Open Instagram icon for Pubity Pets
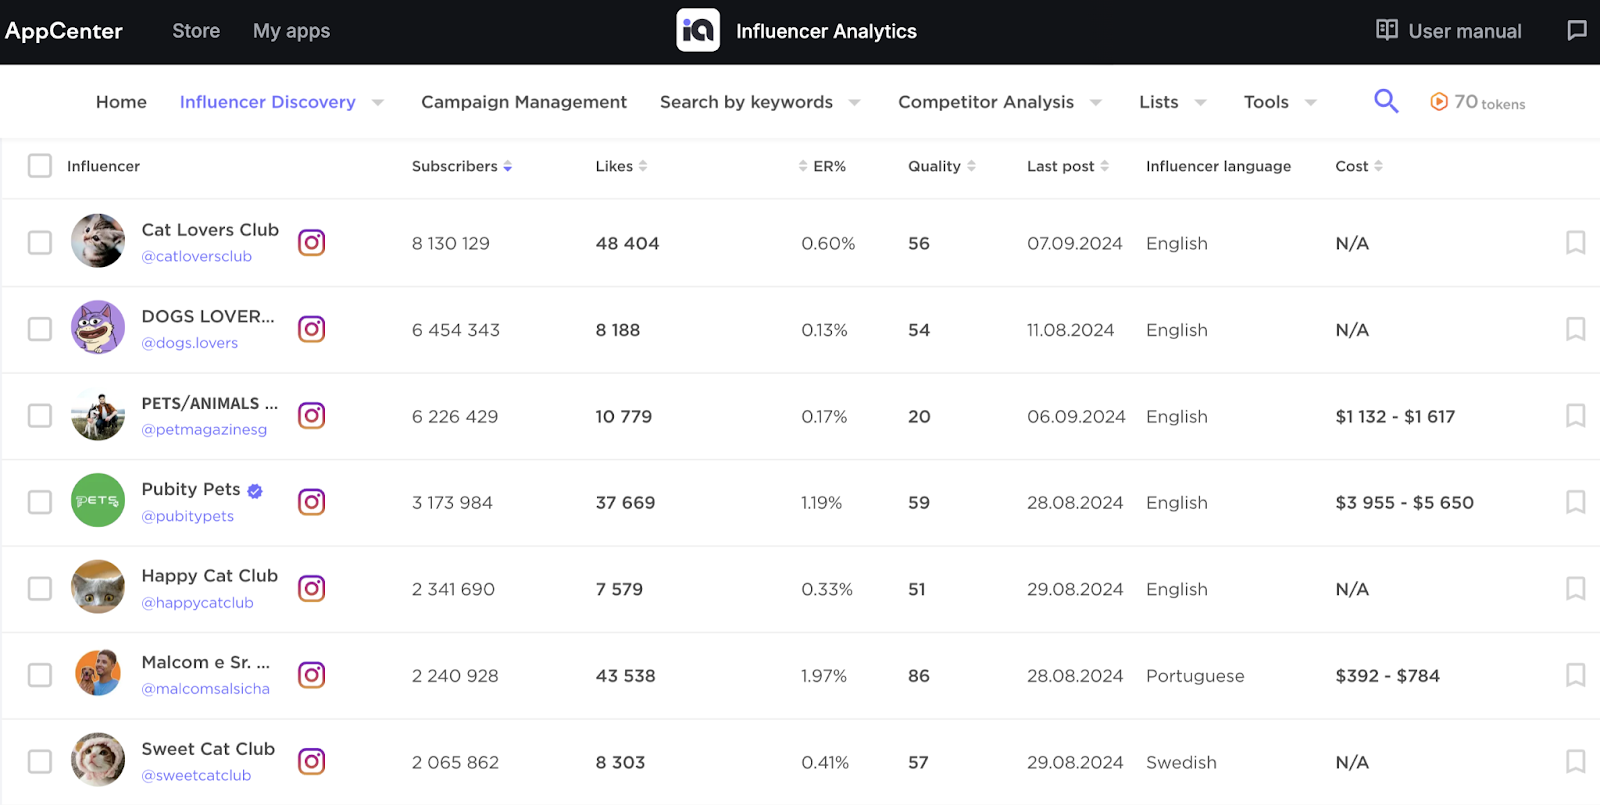The width and height of the screenshot is (1600, 805). point(312,502)
